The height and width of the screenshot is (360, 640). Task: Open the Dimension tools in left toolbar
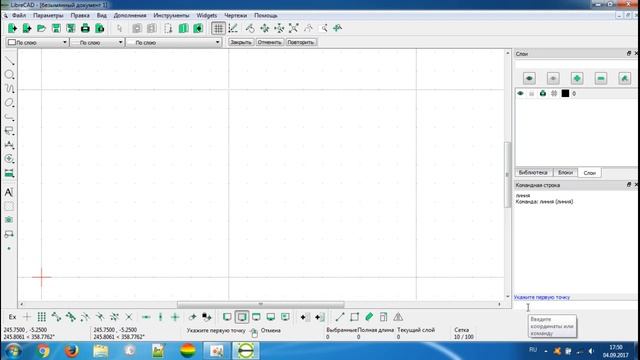point(9,144)
